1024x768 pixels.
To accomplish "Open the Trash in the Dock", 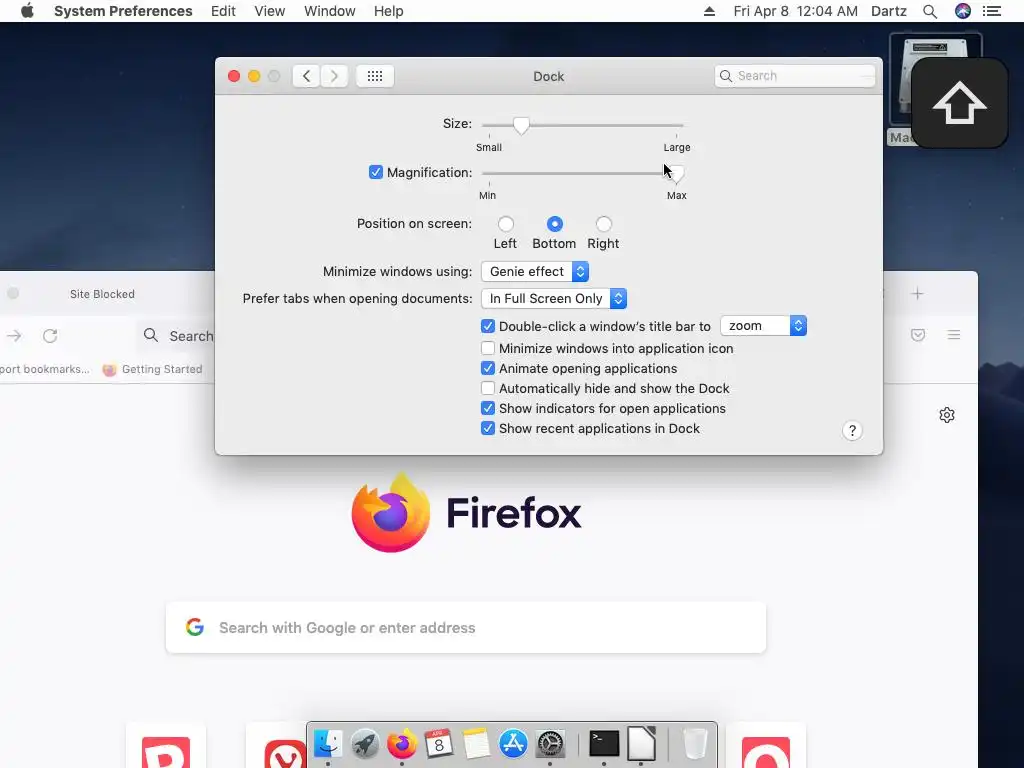I will pyautogui.click(x=695, y=744).
